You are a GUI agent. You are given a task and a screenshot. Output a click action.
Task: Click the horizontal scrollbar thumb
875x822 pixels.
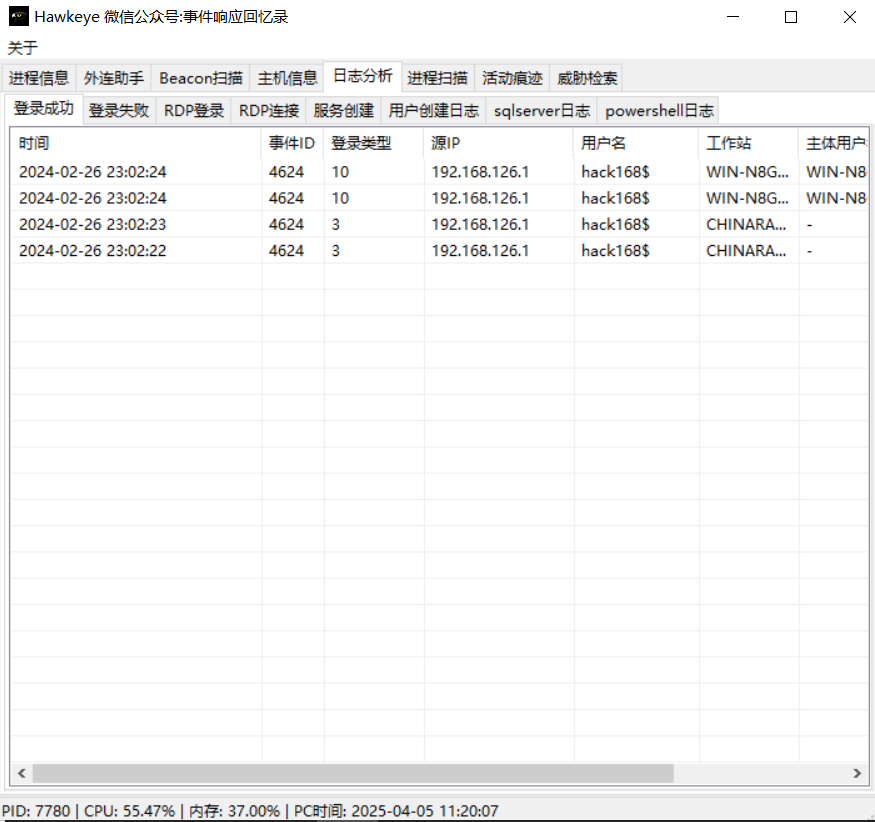click(353, 773)
